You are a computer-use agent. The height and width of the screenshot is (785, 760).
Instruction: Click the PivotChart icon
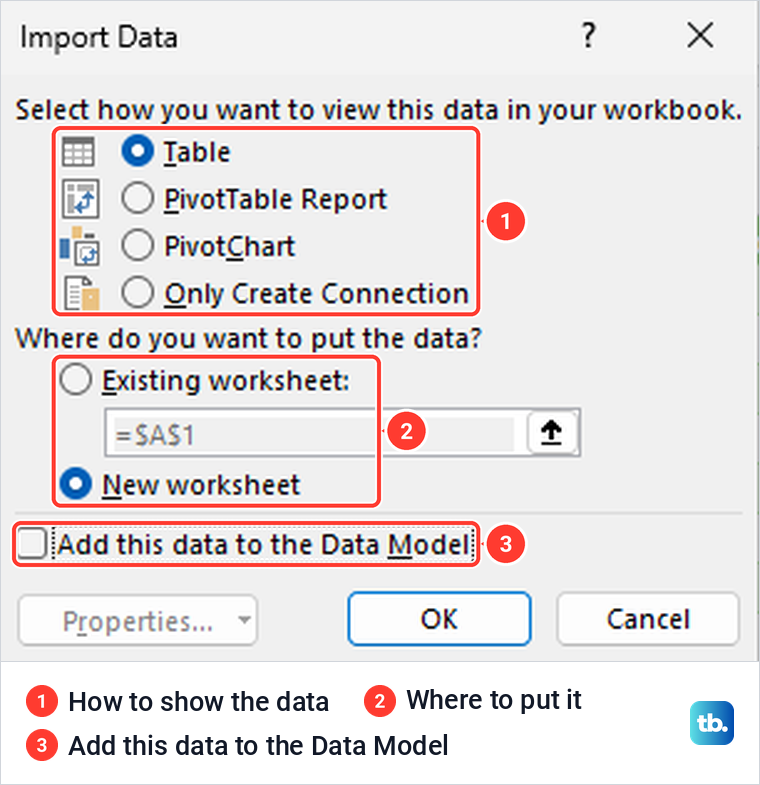tap(80, 246)
